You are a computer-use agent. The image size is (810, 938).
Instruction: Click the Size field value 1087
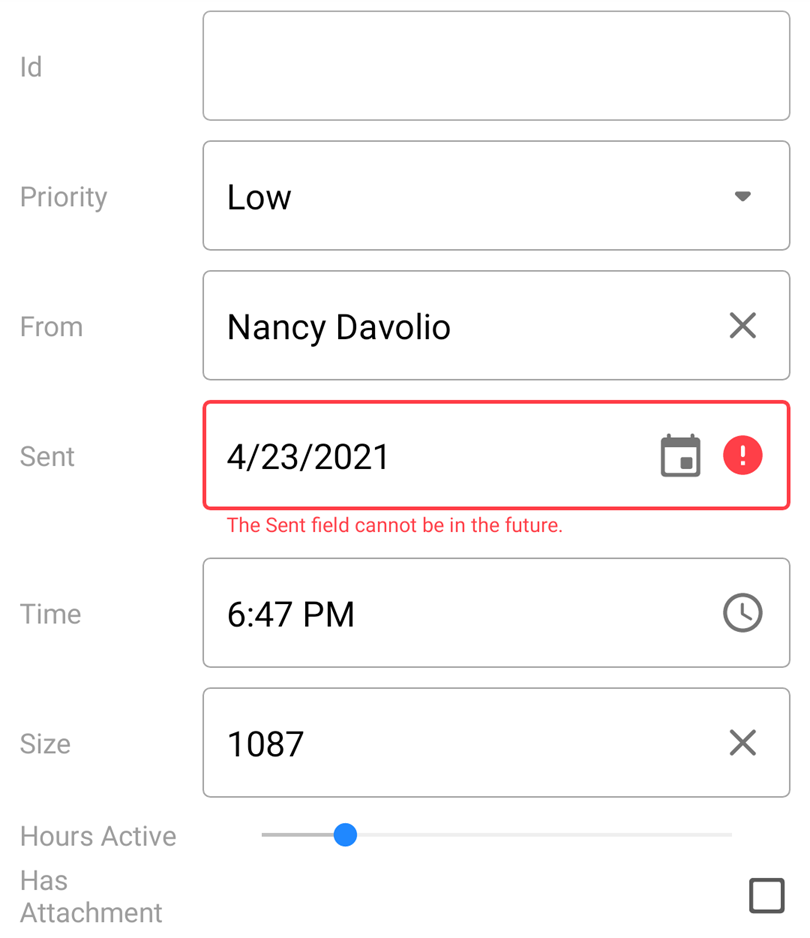[266, 744]
